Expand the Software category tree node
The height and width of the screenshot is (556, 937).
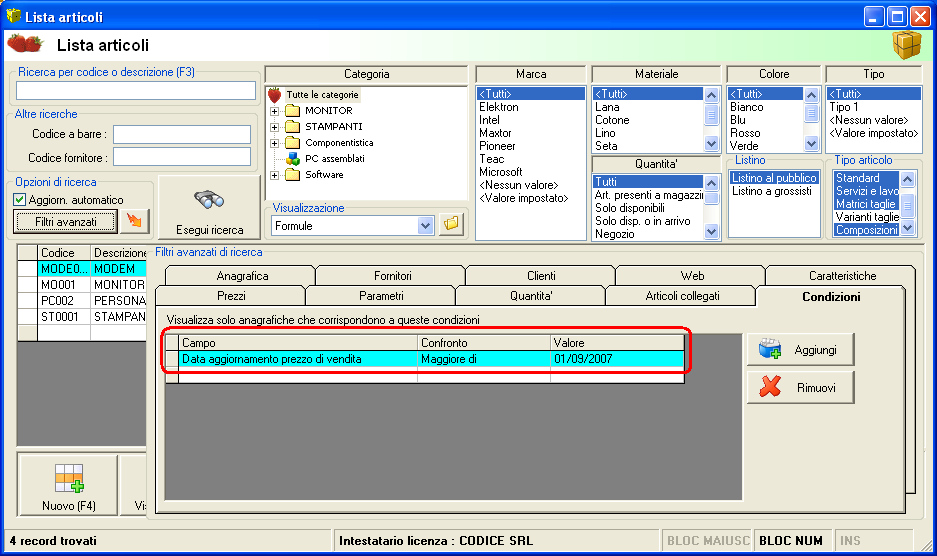pyautogui.click(x=274, y=175)
